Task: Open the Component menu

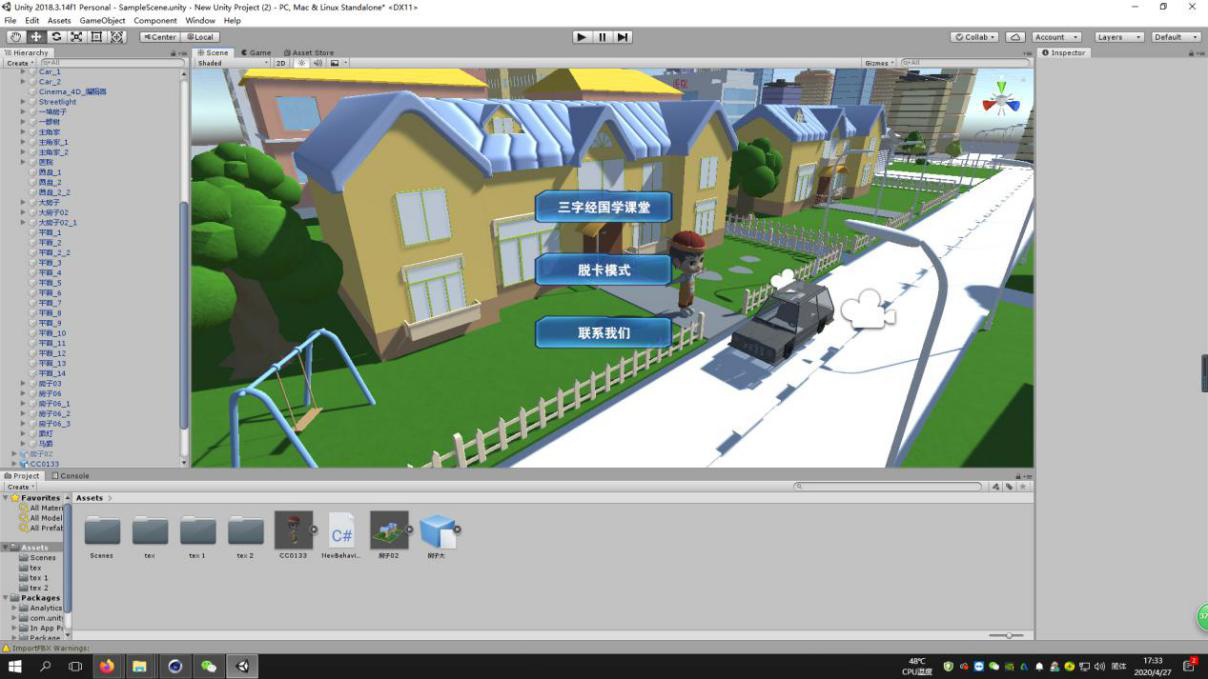Action: (x=155, y=20)
